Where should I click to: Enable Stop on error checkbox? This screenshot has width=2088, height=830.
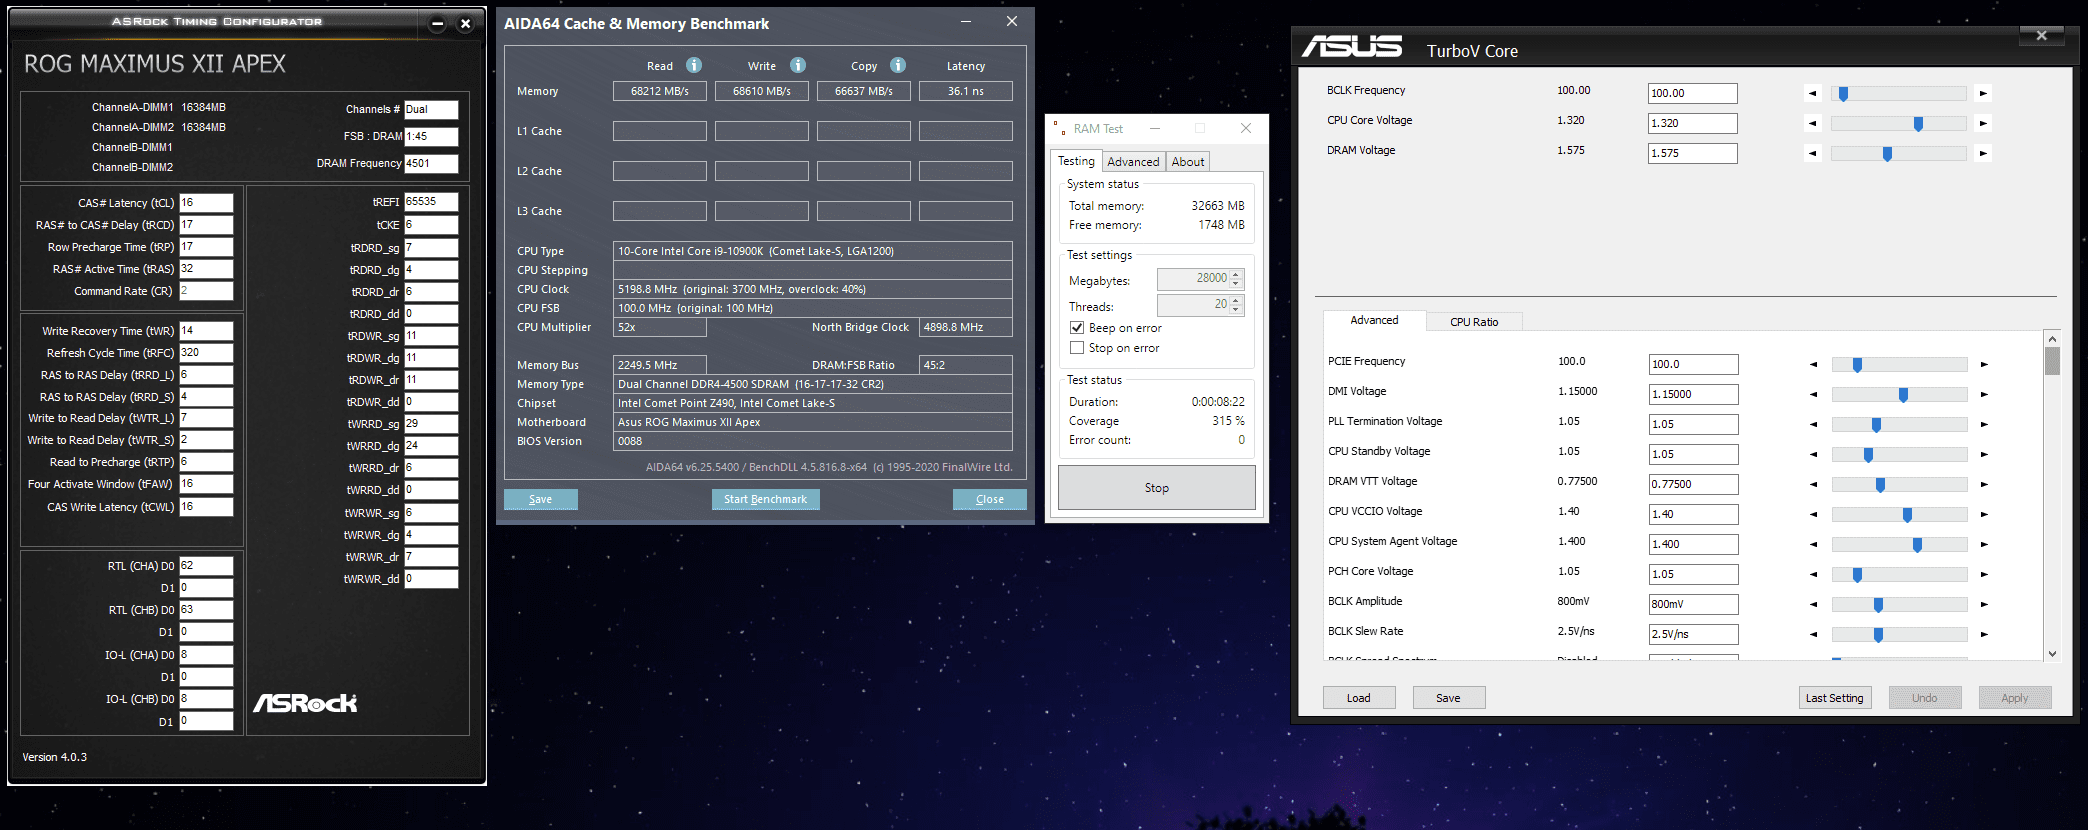click(1077, 348)
